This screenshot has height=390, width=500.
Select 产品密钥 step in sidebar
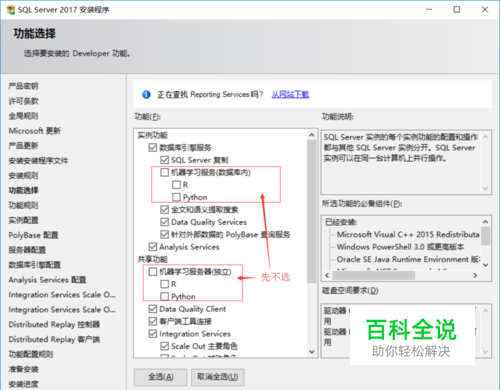pyautogui.click(x=23, y=86)
